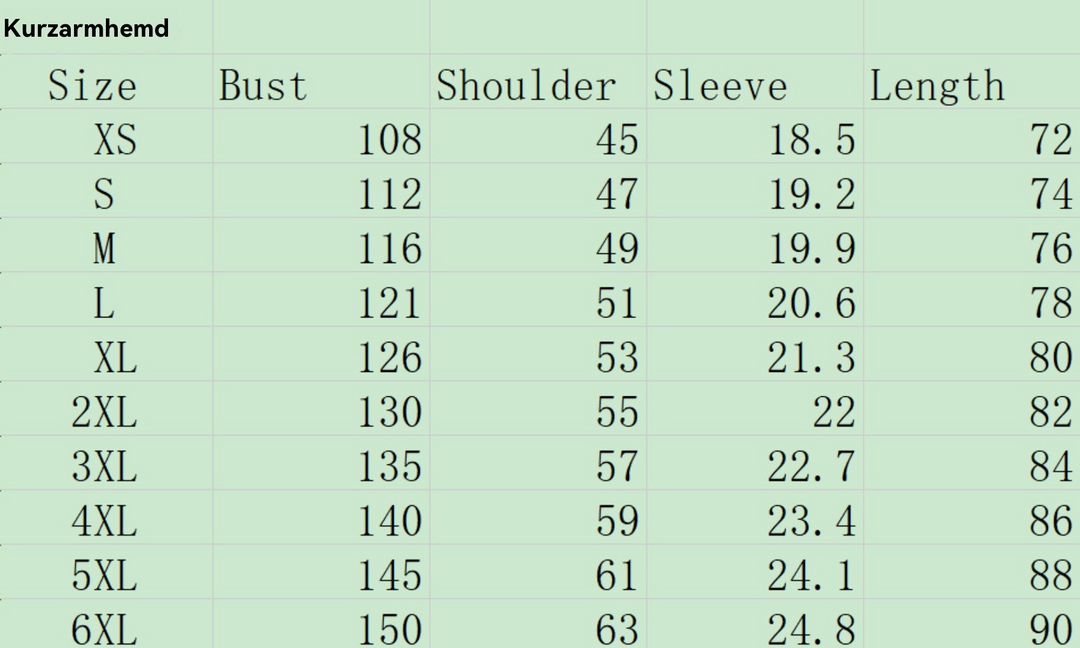Viewport: 1080px width, 648px height.
Task: Select length value 86 in 4XL row
Action: pos(972,517)
